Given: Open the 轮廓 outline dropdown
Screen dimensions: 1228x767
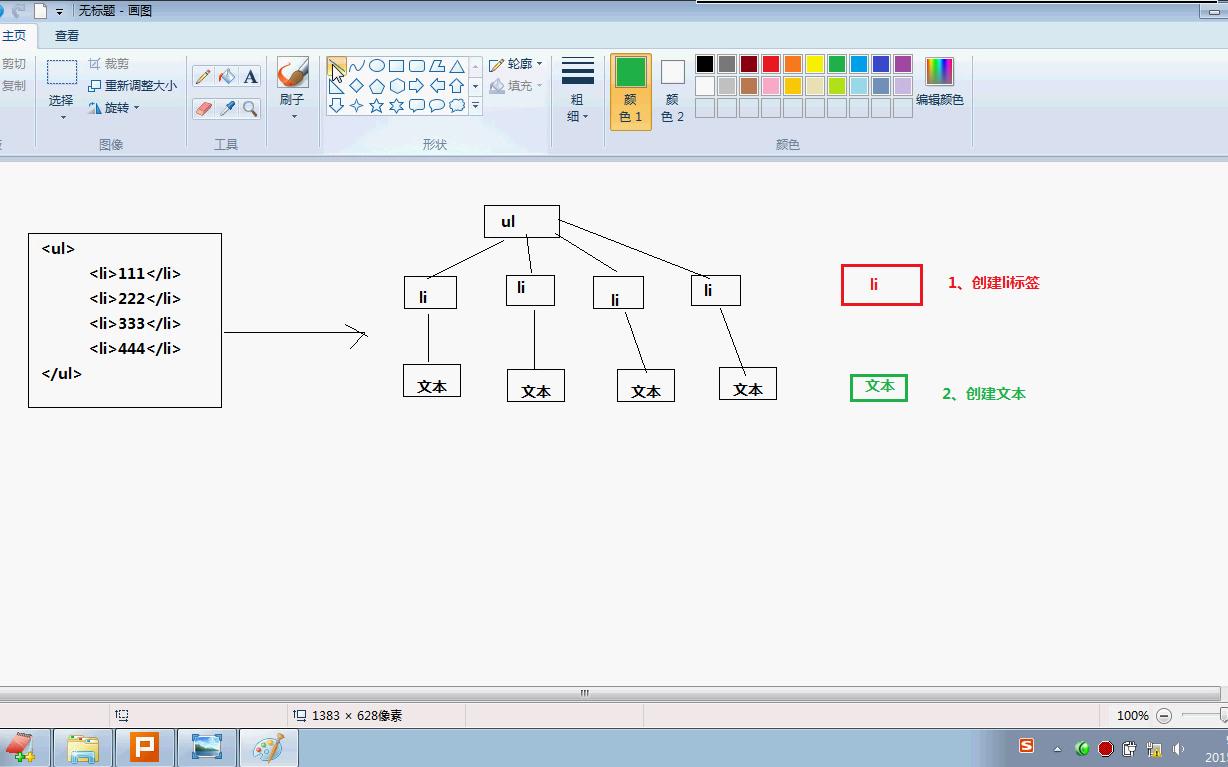Looking at the screenshot, I should tap(518, 62).
